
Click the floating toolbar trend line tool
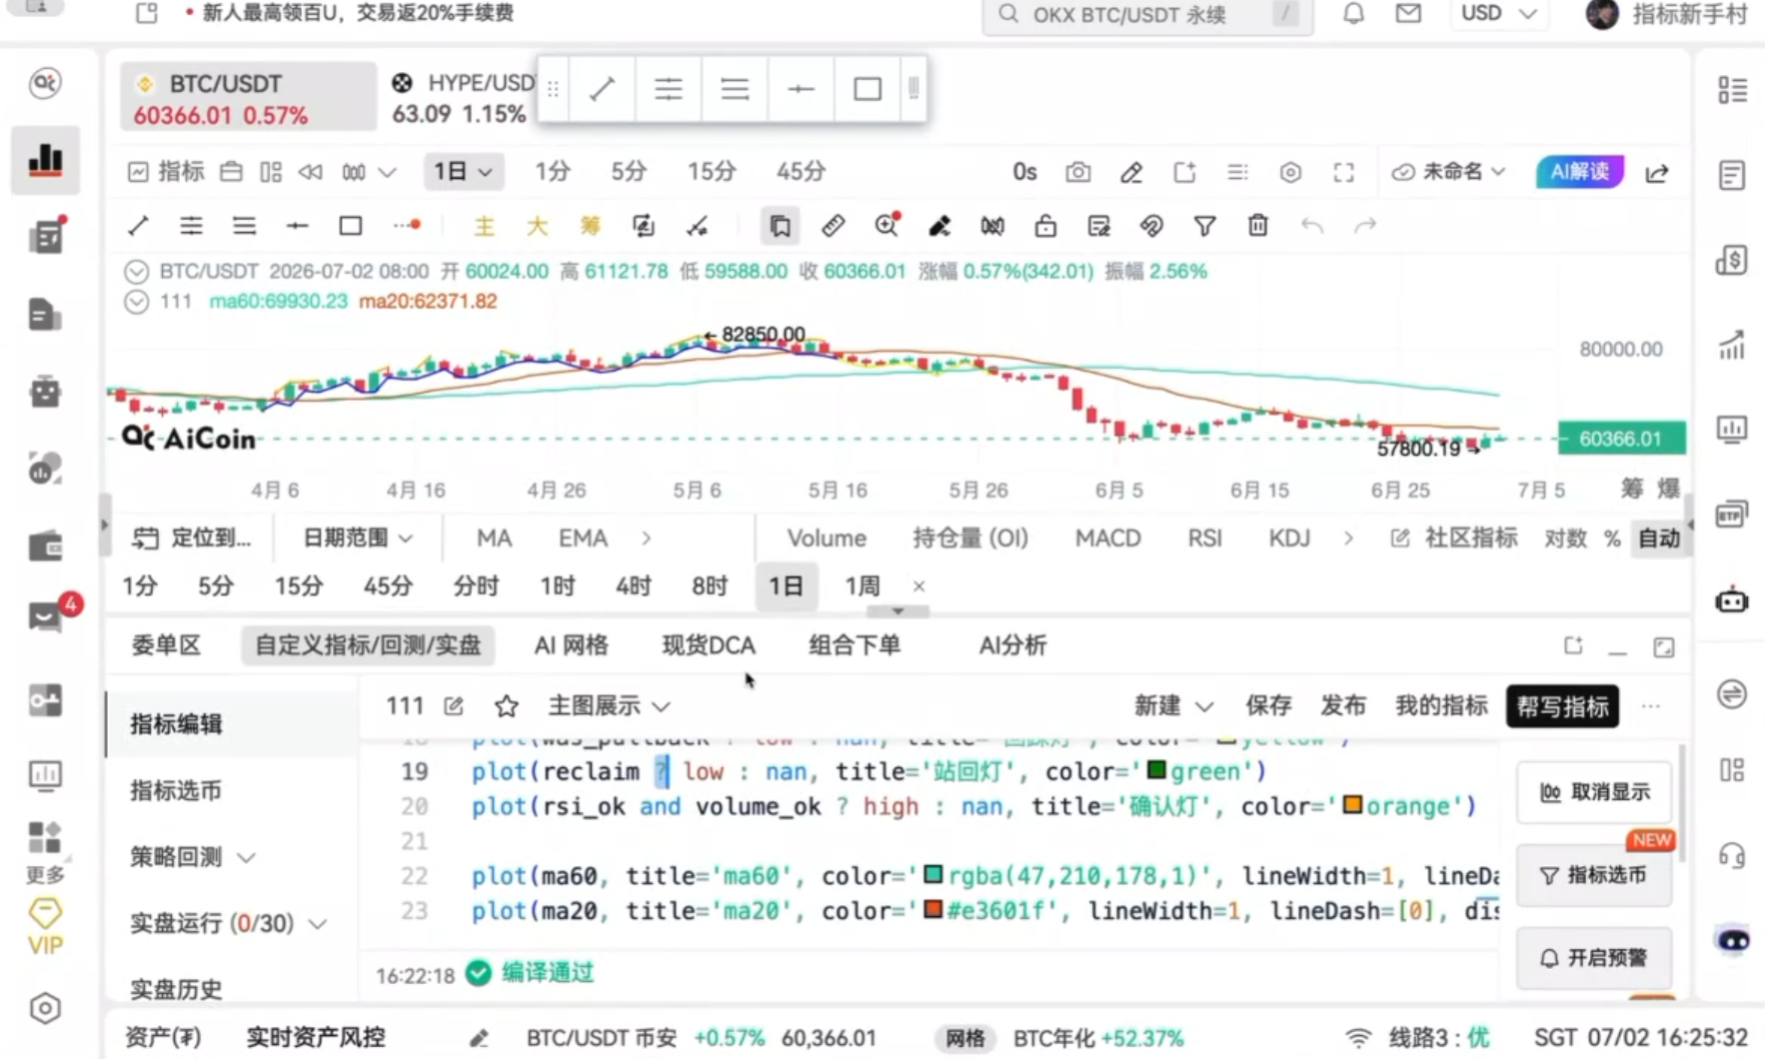(602, 89)
